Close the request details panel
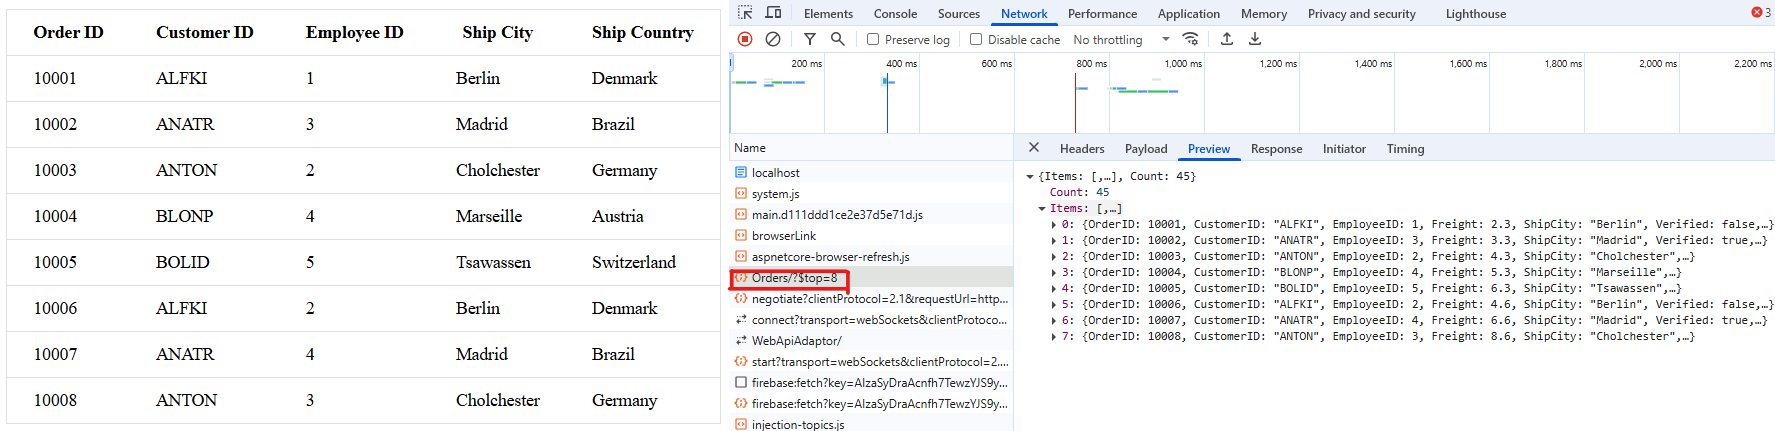1775x431 pixels. tap(1034, 148)
